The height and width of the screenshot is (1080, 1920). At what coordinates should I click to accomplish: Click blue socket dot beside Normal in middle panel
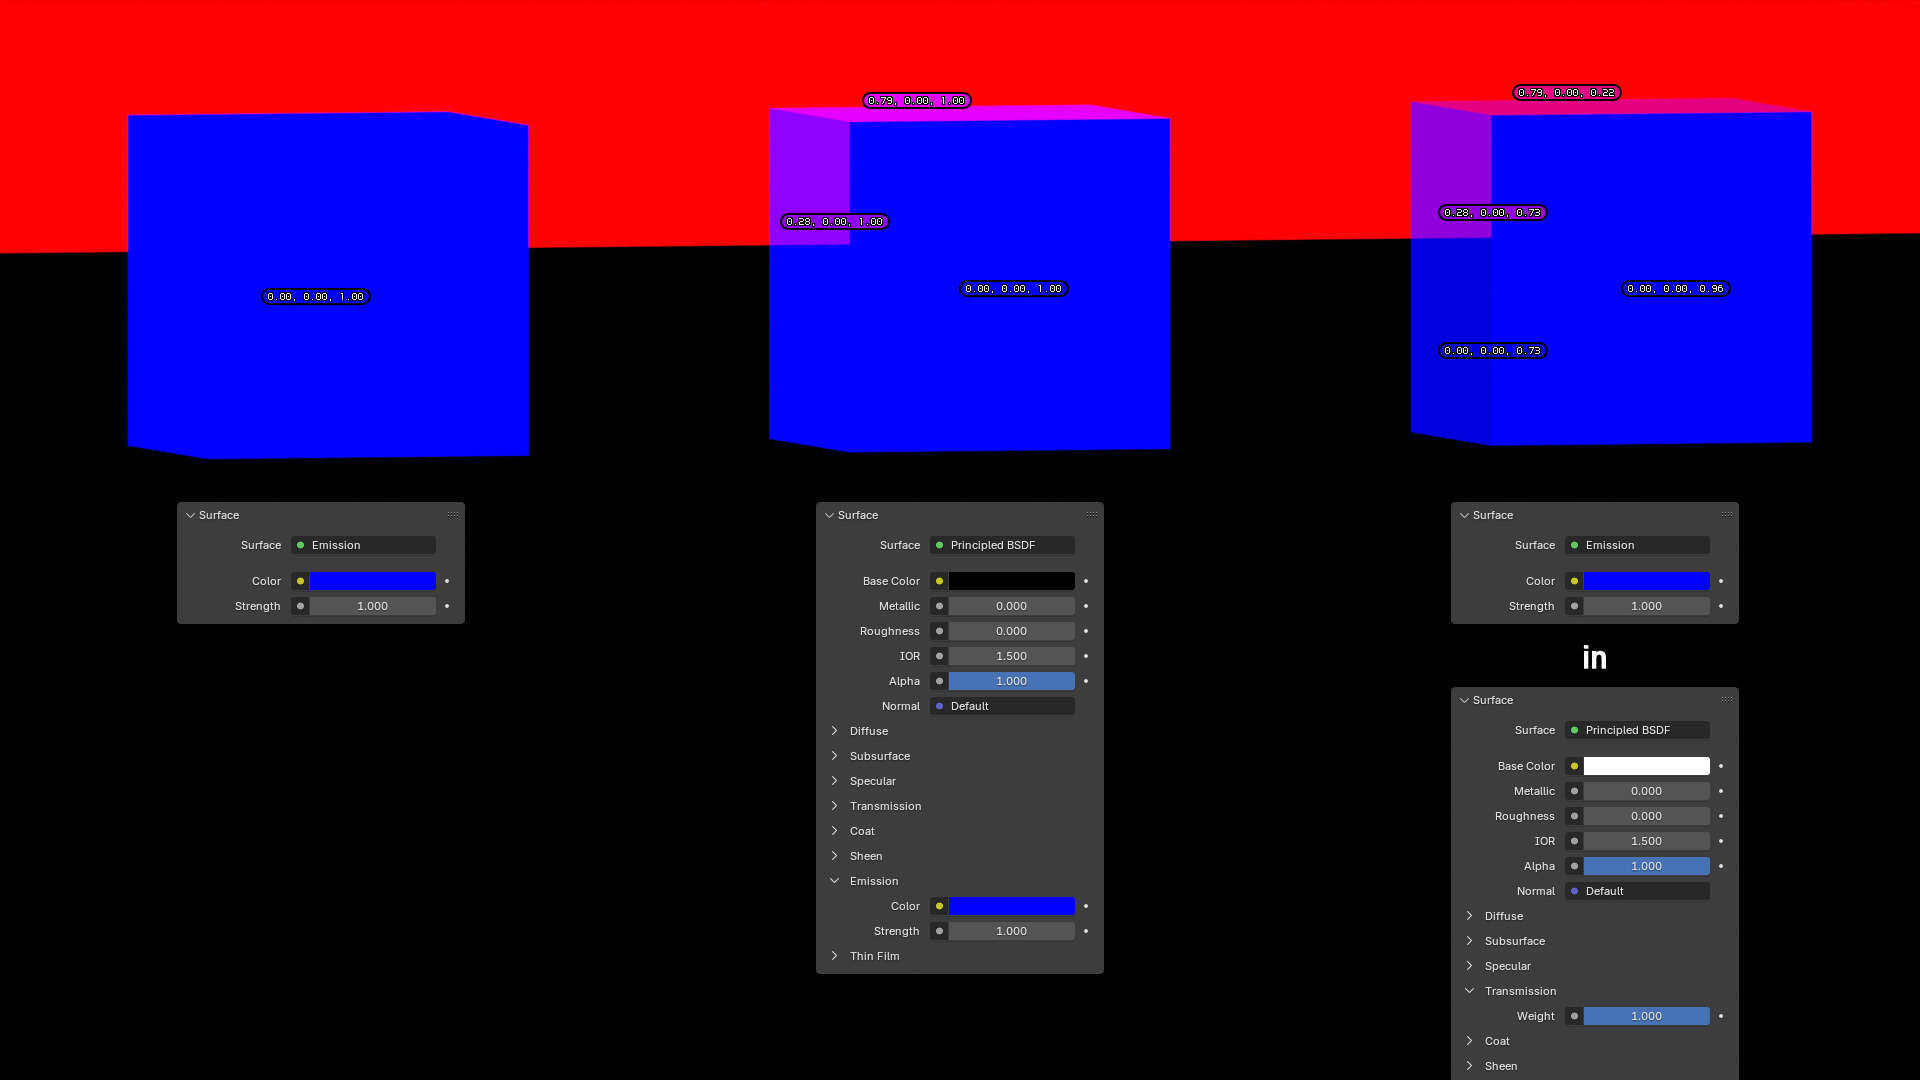click(x=939, y=706)
